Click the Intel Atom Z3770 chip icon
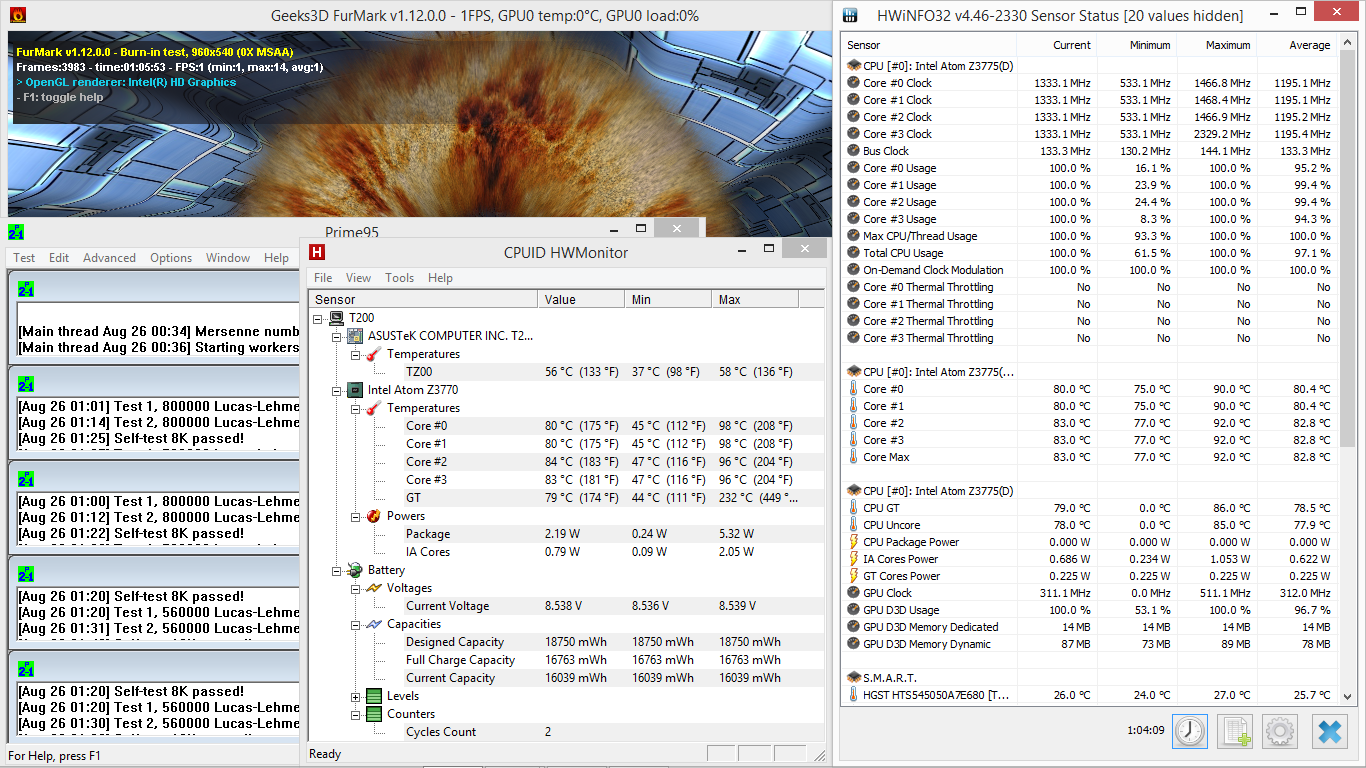This screenshot has height=768, width=1366. click(x=355, y=390)
